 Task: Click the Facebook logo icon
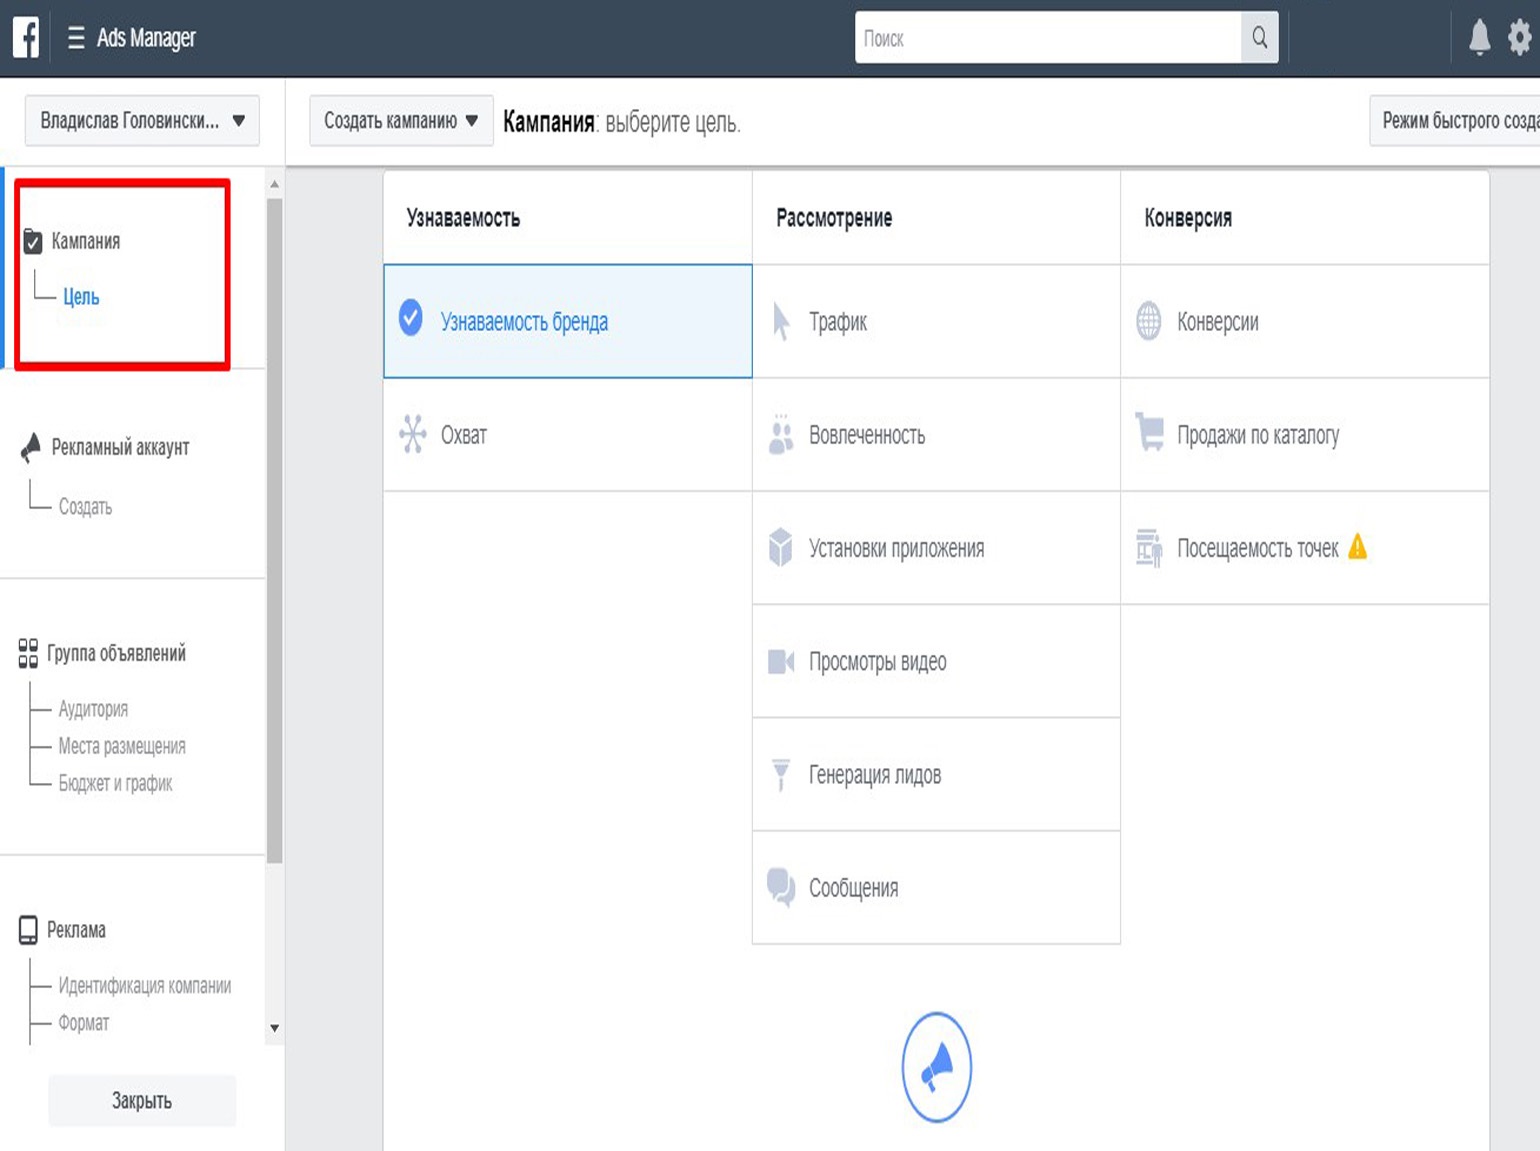coord(26,38)
